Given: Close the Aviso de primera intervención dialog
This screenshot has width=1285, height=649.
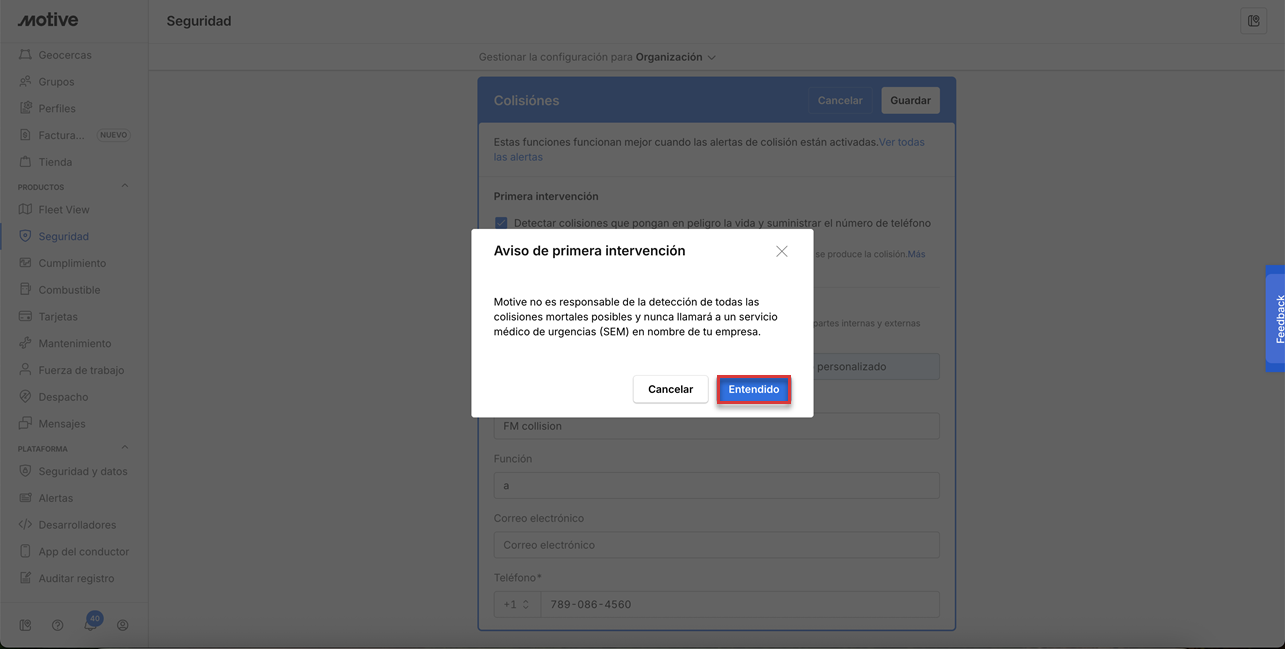Looking at the screenshot, I should (x=782, y=252).
